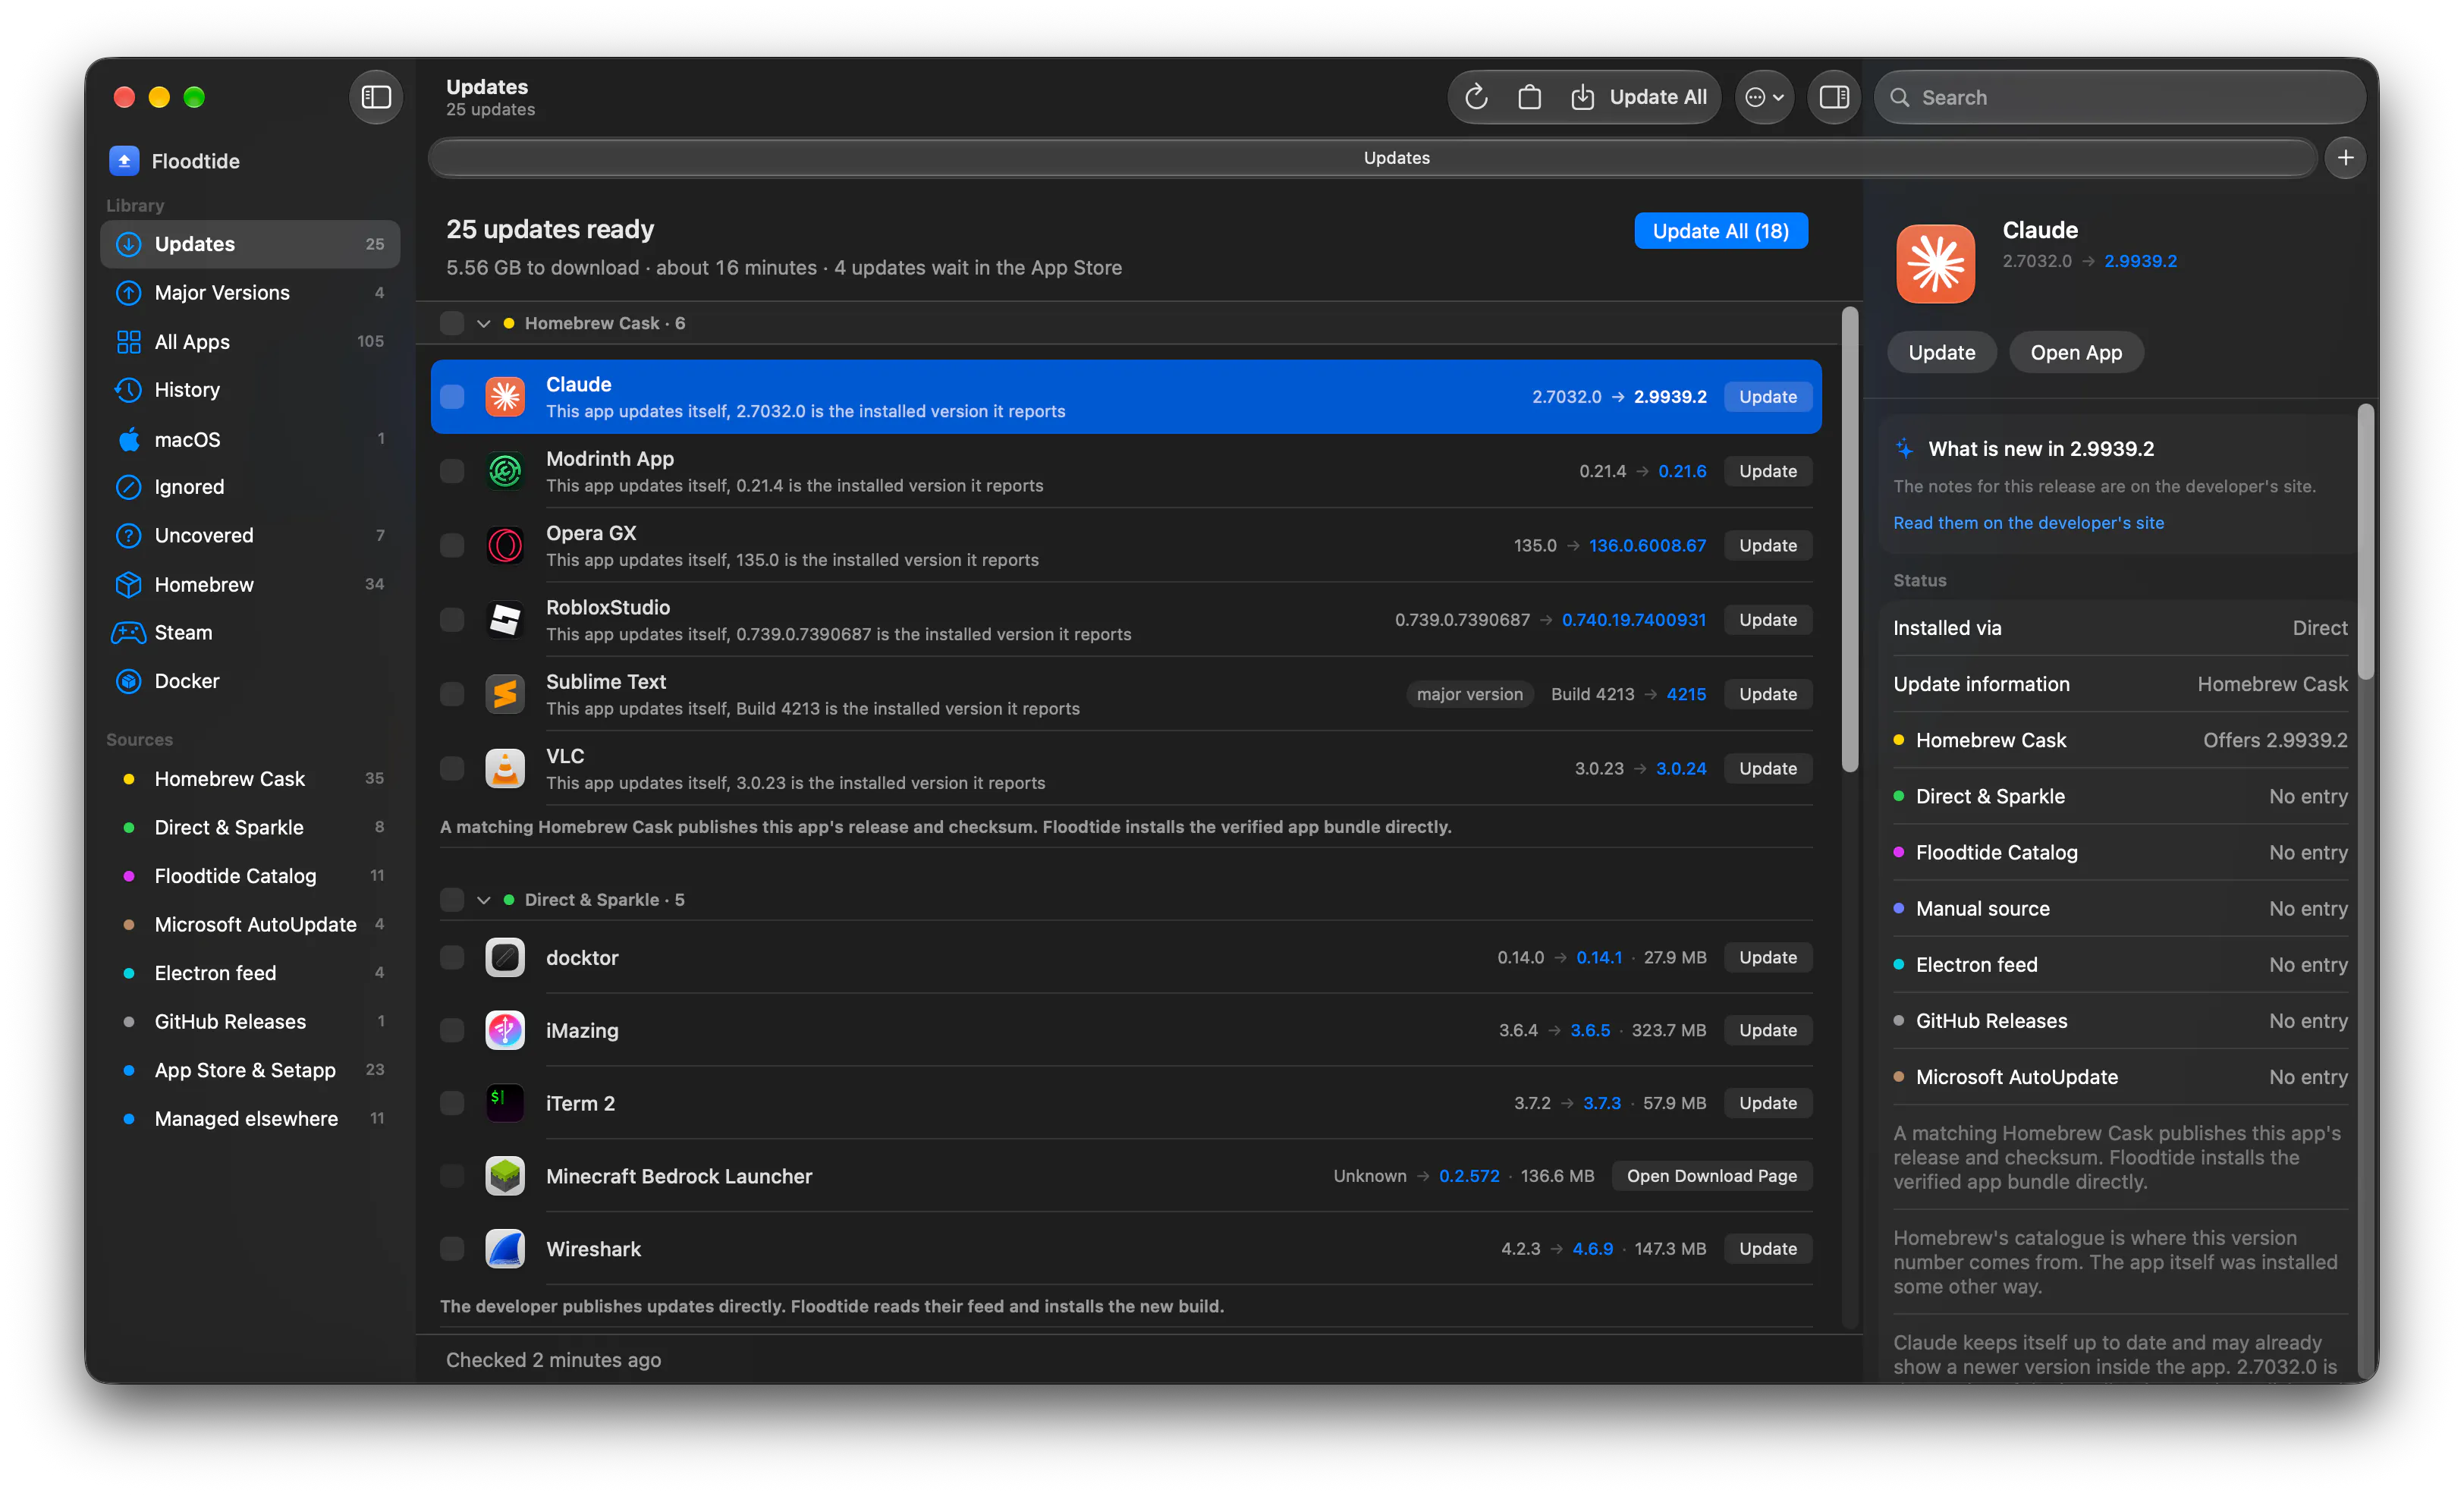Read release notes on the developer's site

tap(2028, 523)
